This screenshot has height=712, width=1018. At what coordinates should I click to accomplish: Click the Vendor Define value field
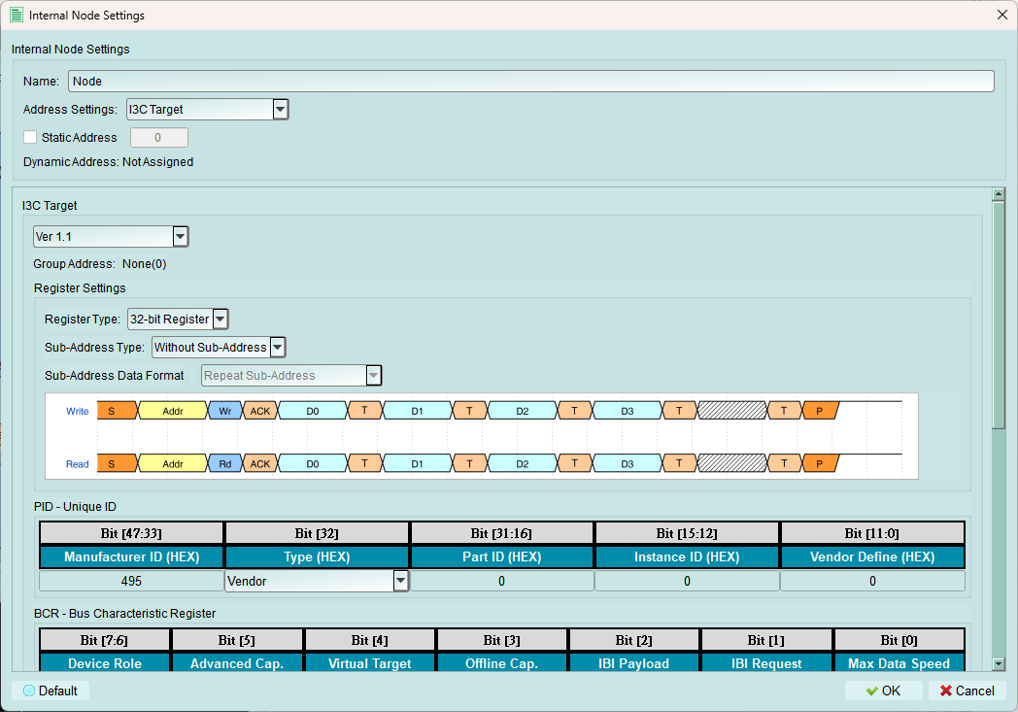(873, 581)
